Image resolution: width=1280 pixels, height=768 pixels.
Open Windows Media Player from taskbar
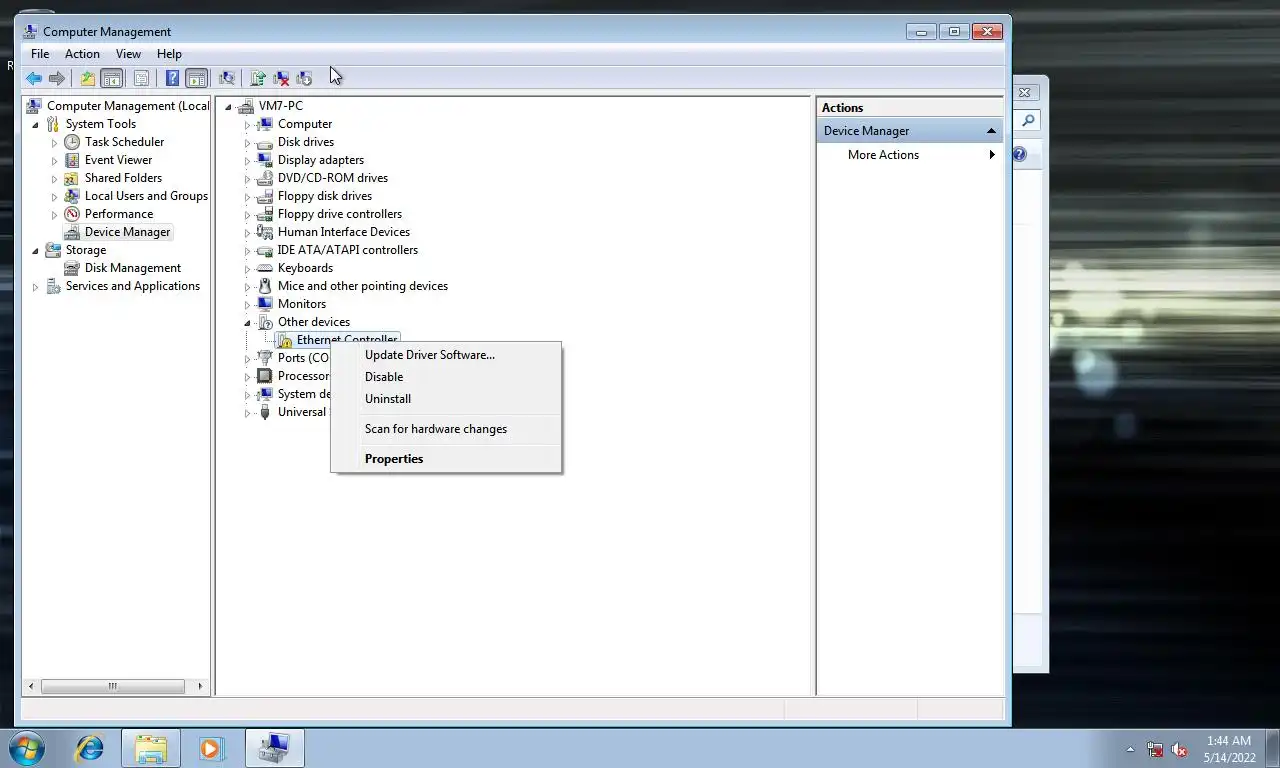[211, 748]
